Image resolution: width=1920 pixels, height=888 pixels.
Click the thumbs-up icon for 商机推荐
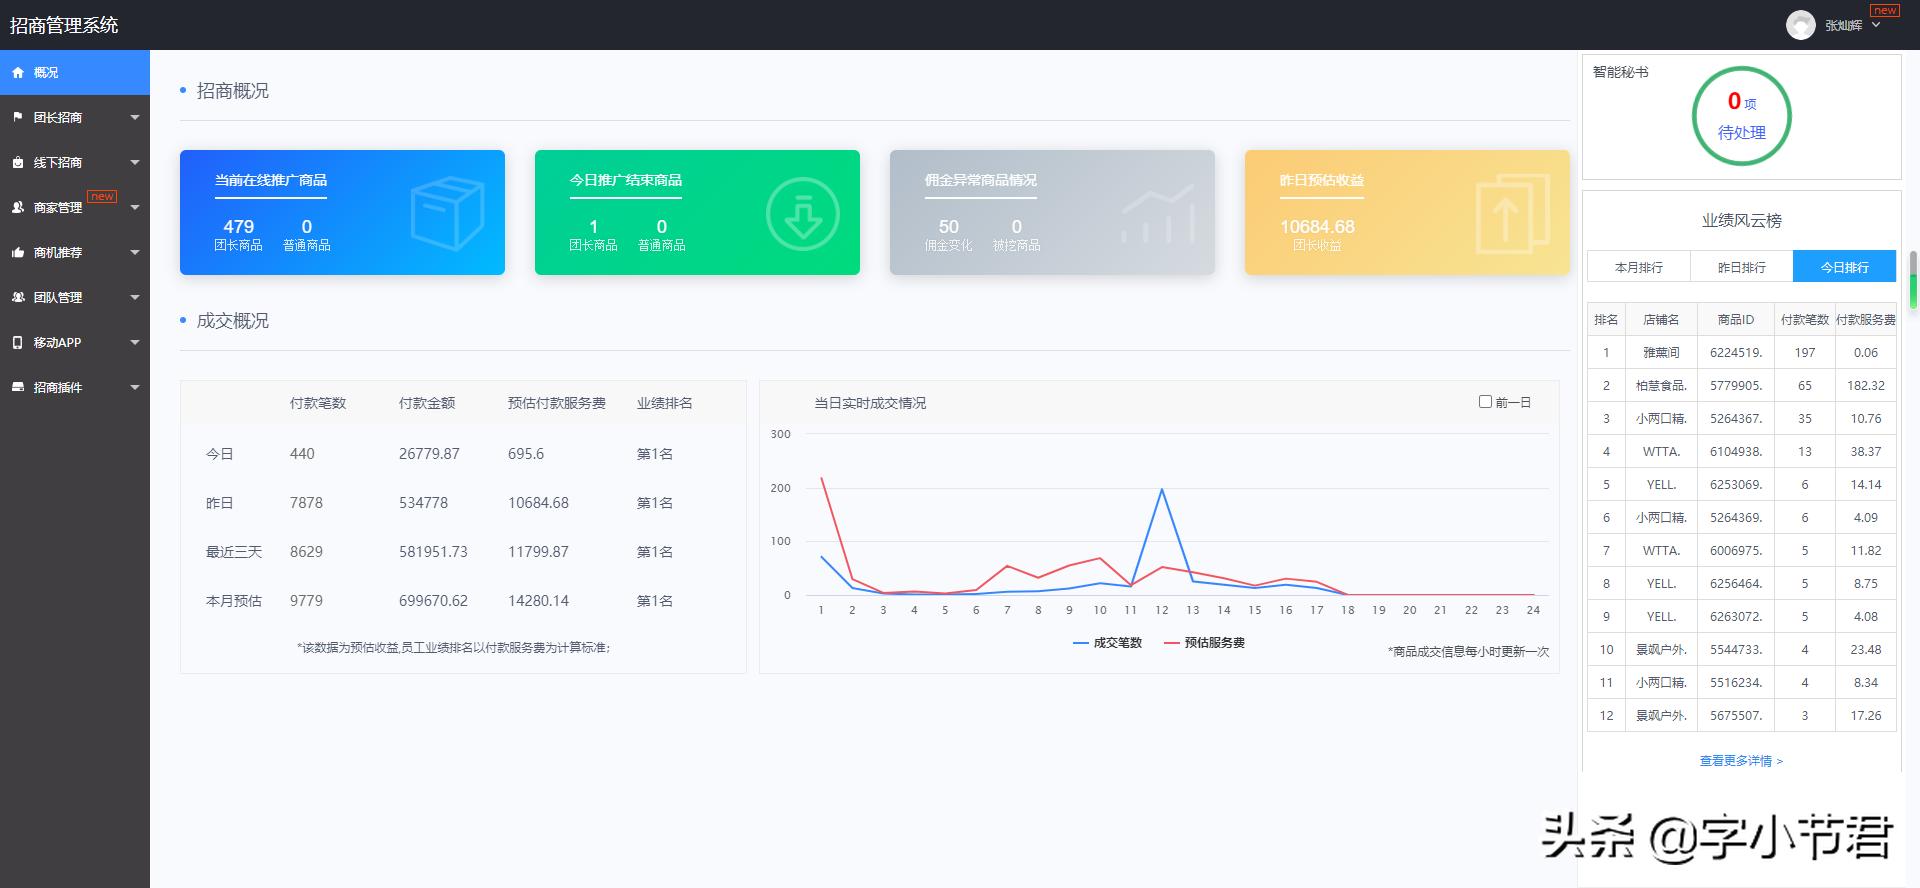[x=18, y=252]
